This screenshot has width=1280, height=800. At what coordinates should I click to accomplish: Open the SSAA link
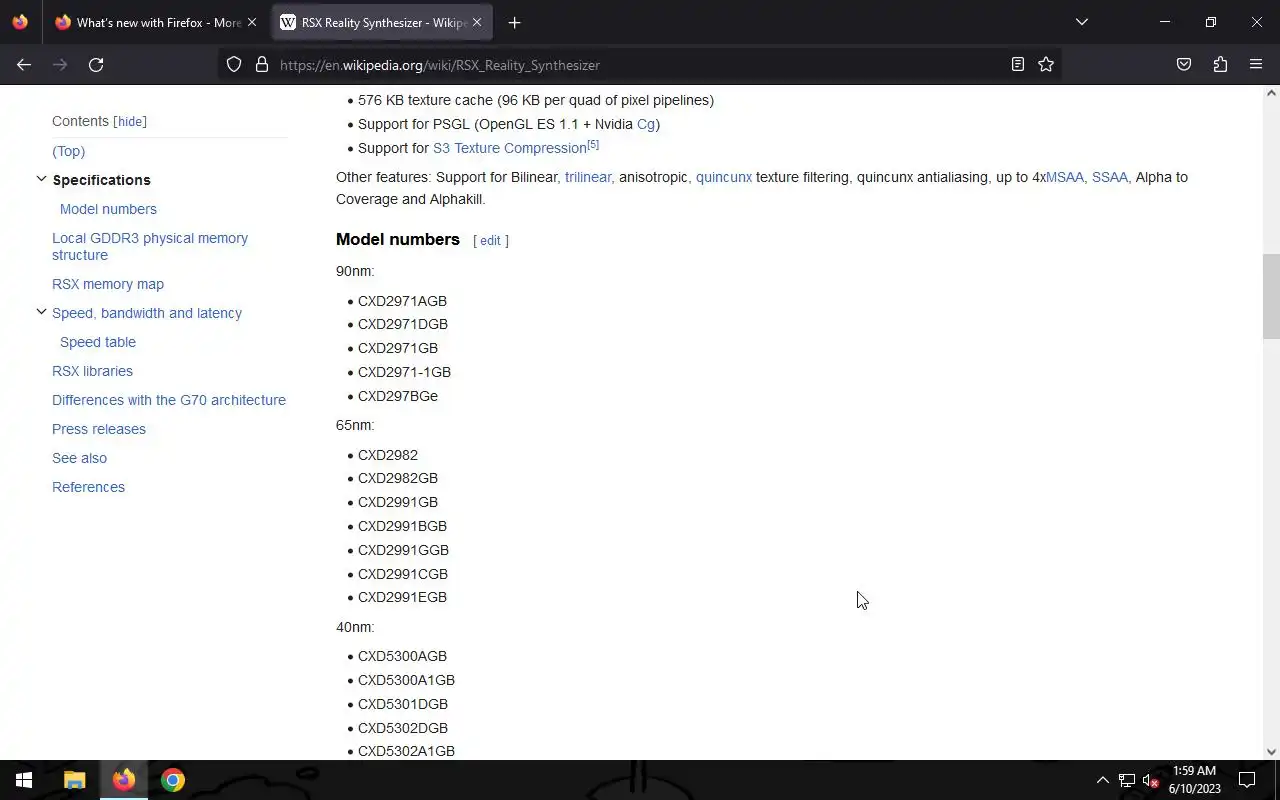(x=1110, y=177)
